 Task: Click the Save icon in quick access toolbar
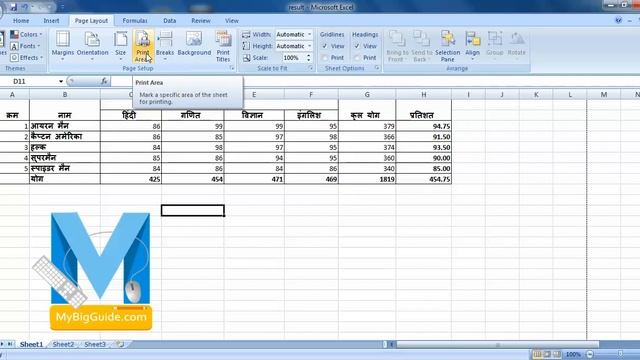point(13,7)
